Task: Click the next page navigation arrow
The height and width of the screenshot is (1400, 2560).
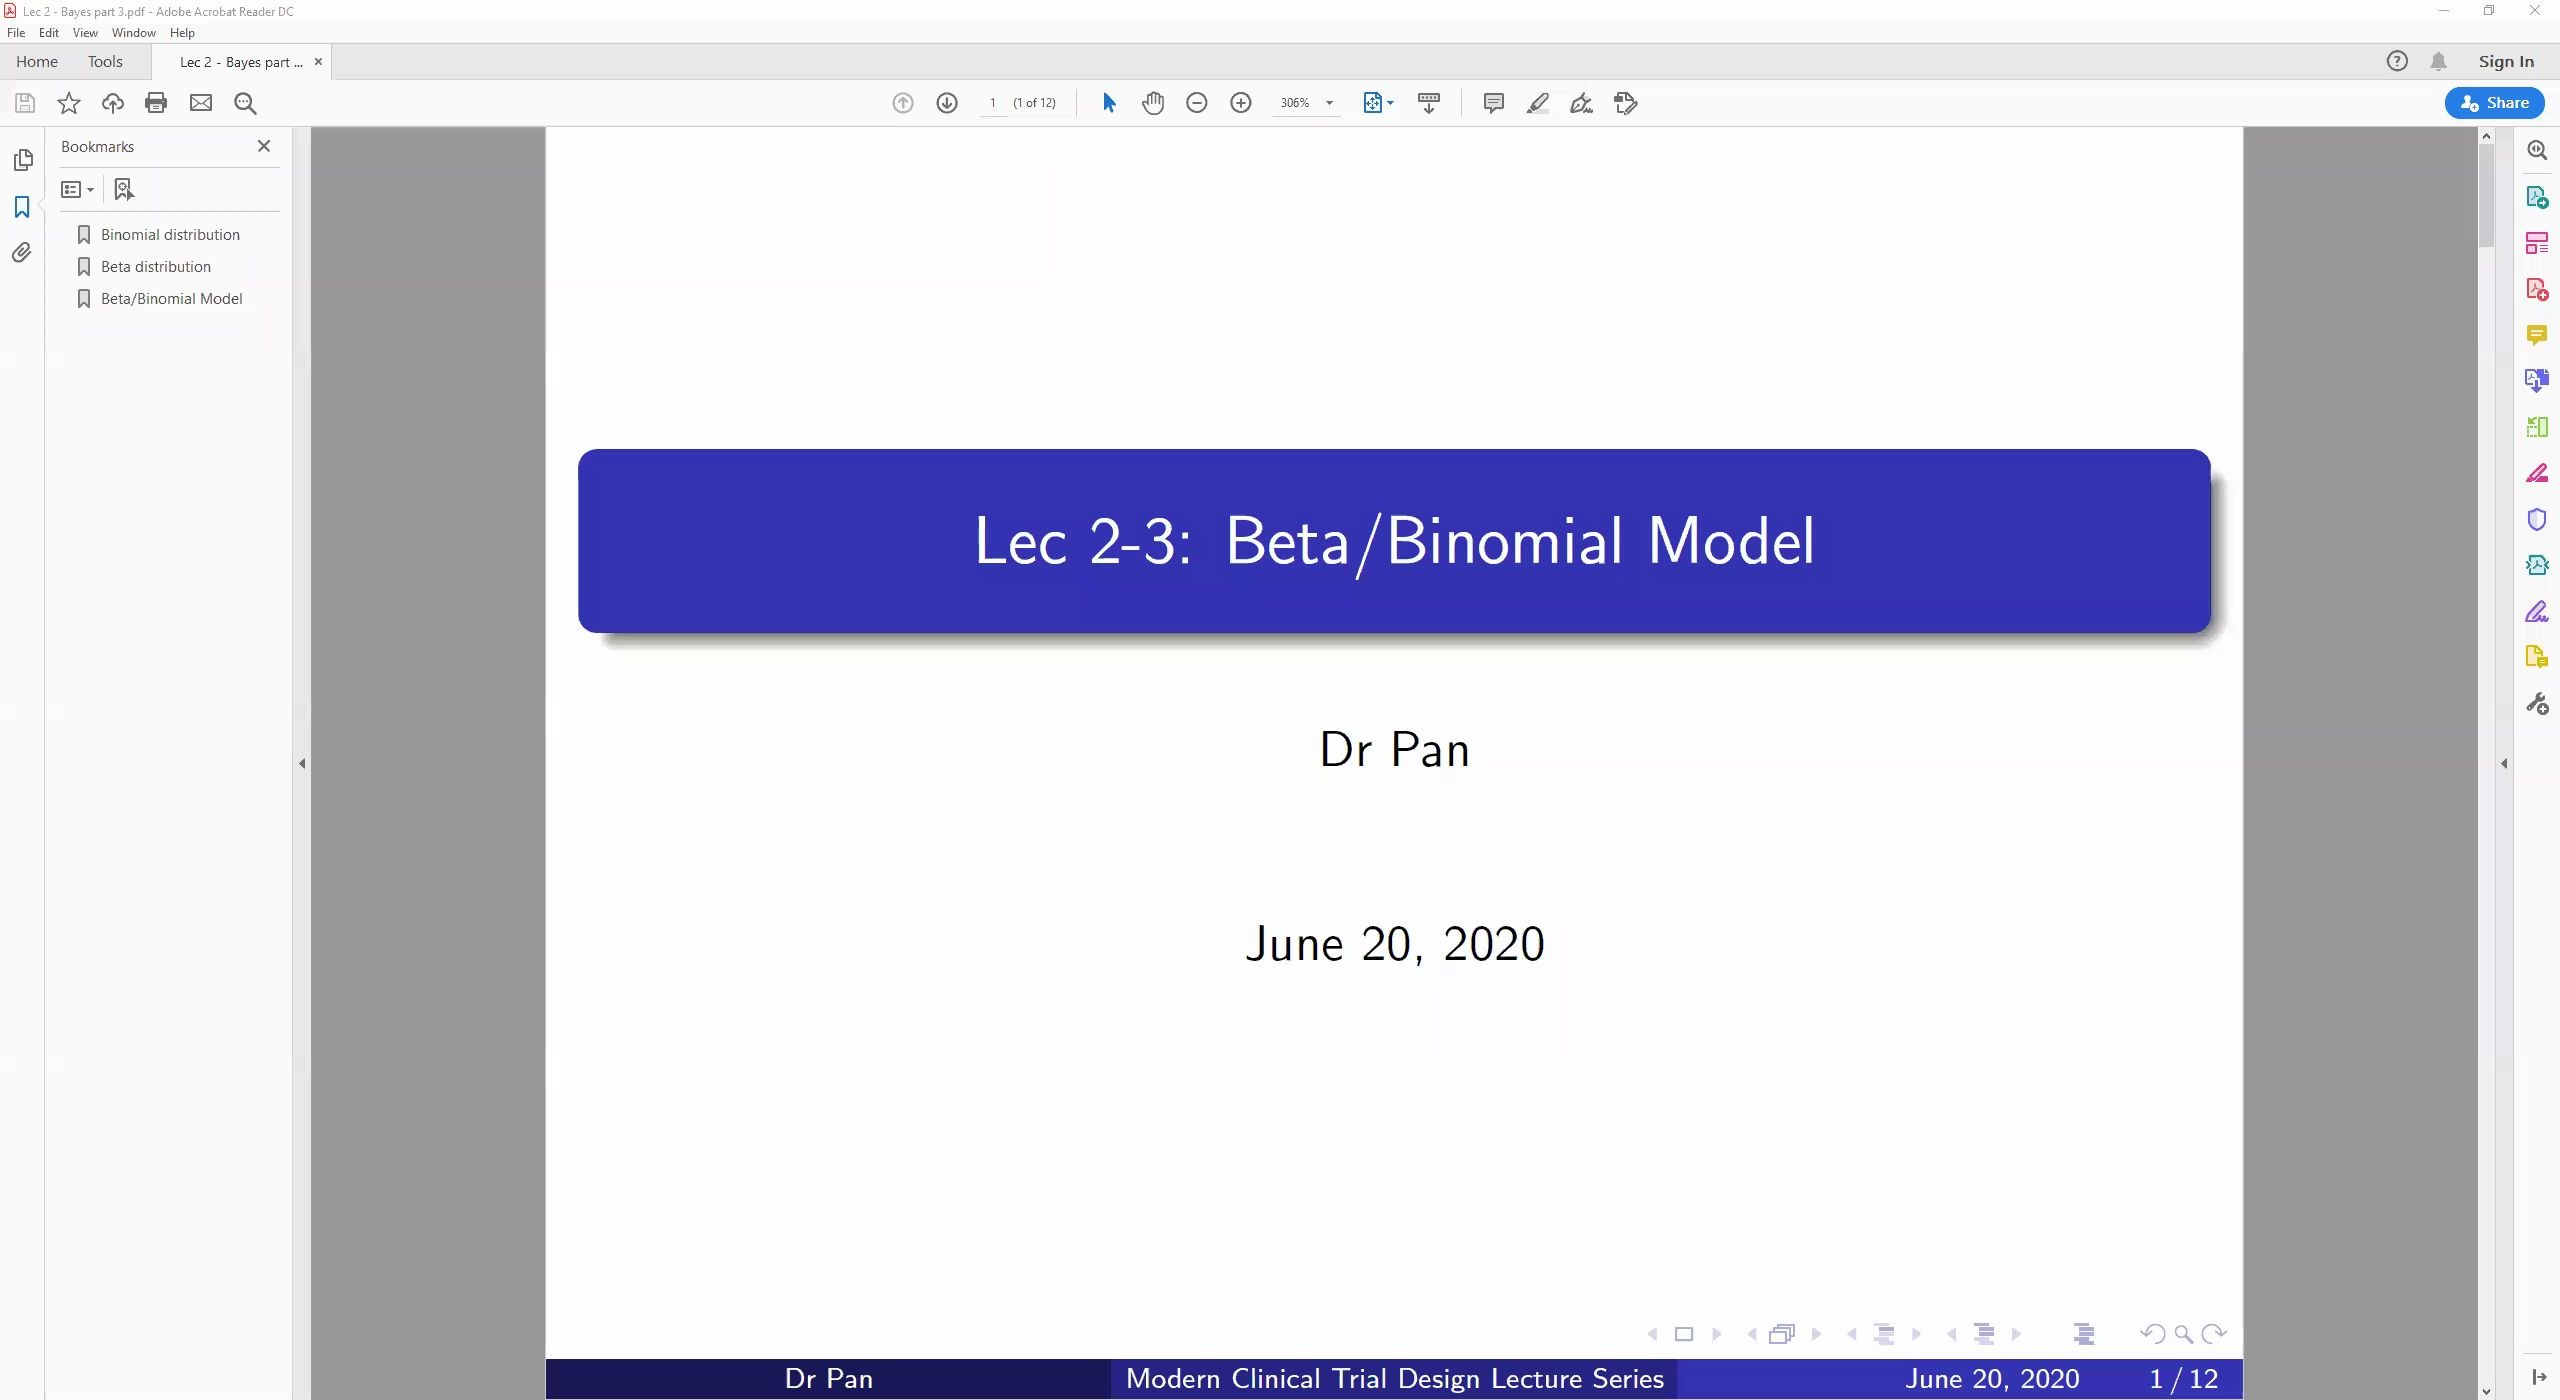Action: click(x=946, y=103)
